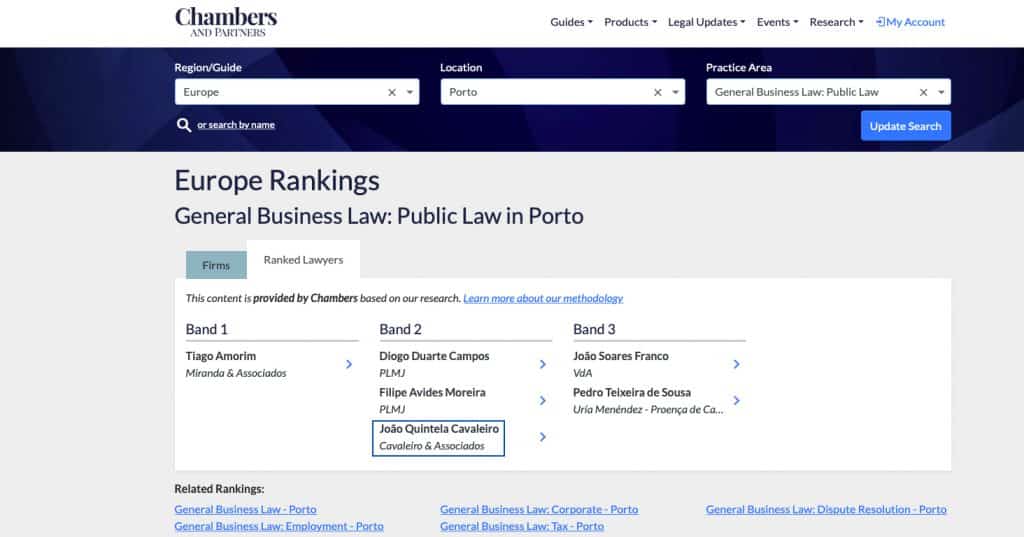
Task: Select the Ranked Lawyers tab
Action: 303,259
